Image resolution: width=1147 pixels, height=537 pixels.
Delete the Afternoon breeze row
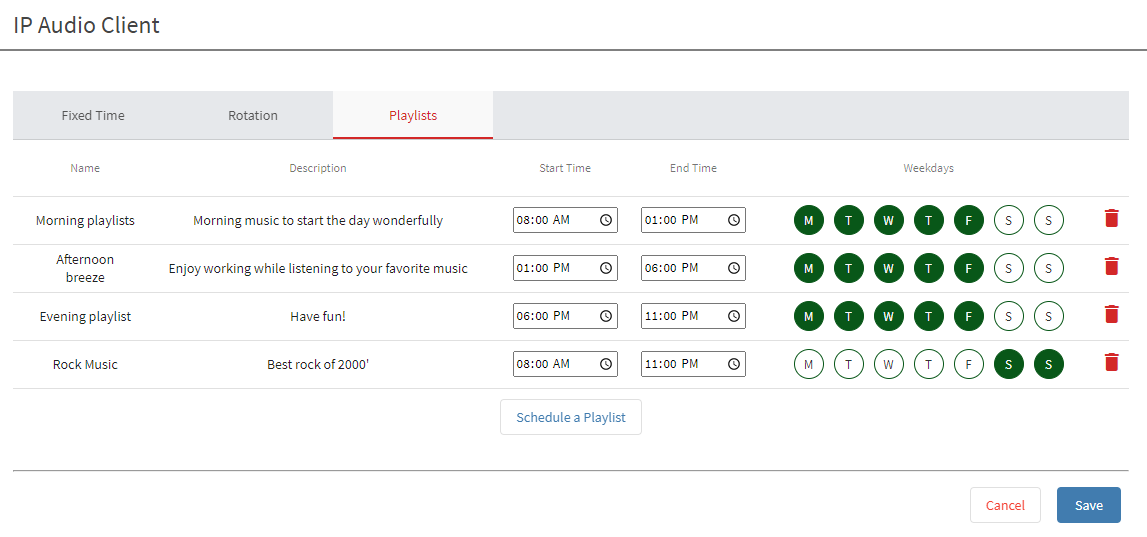1111,267
